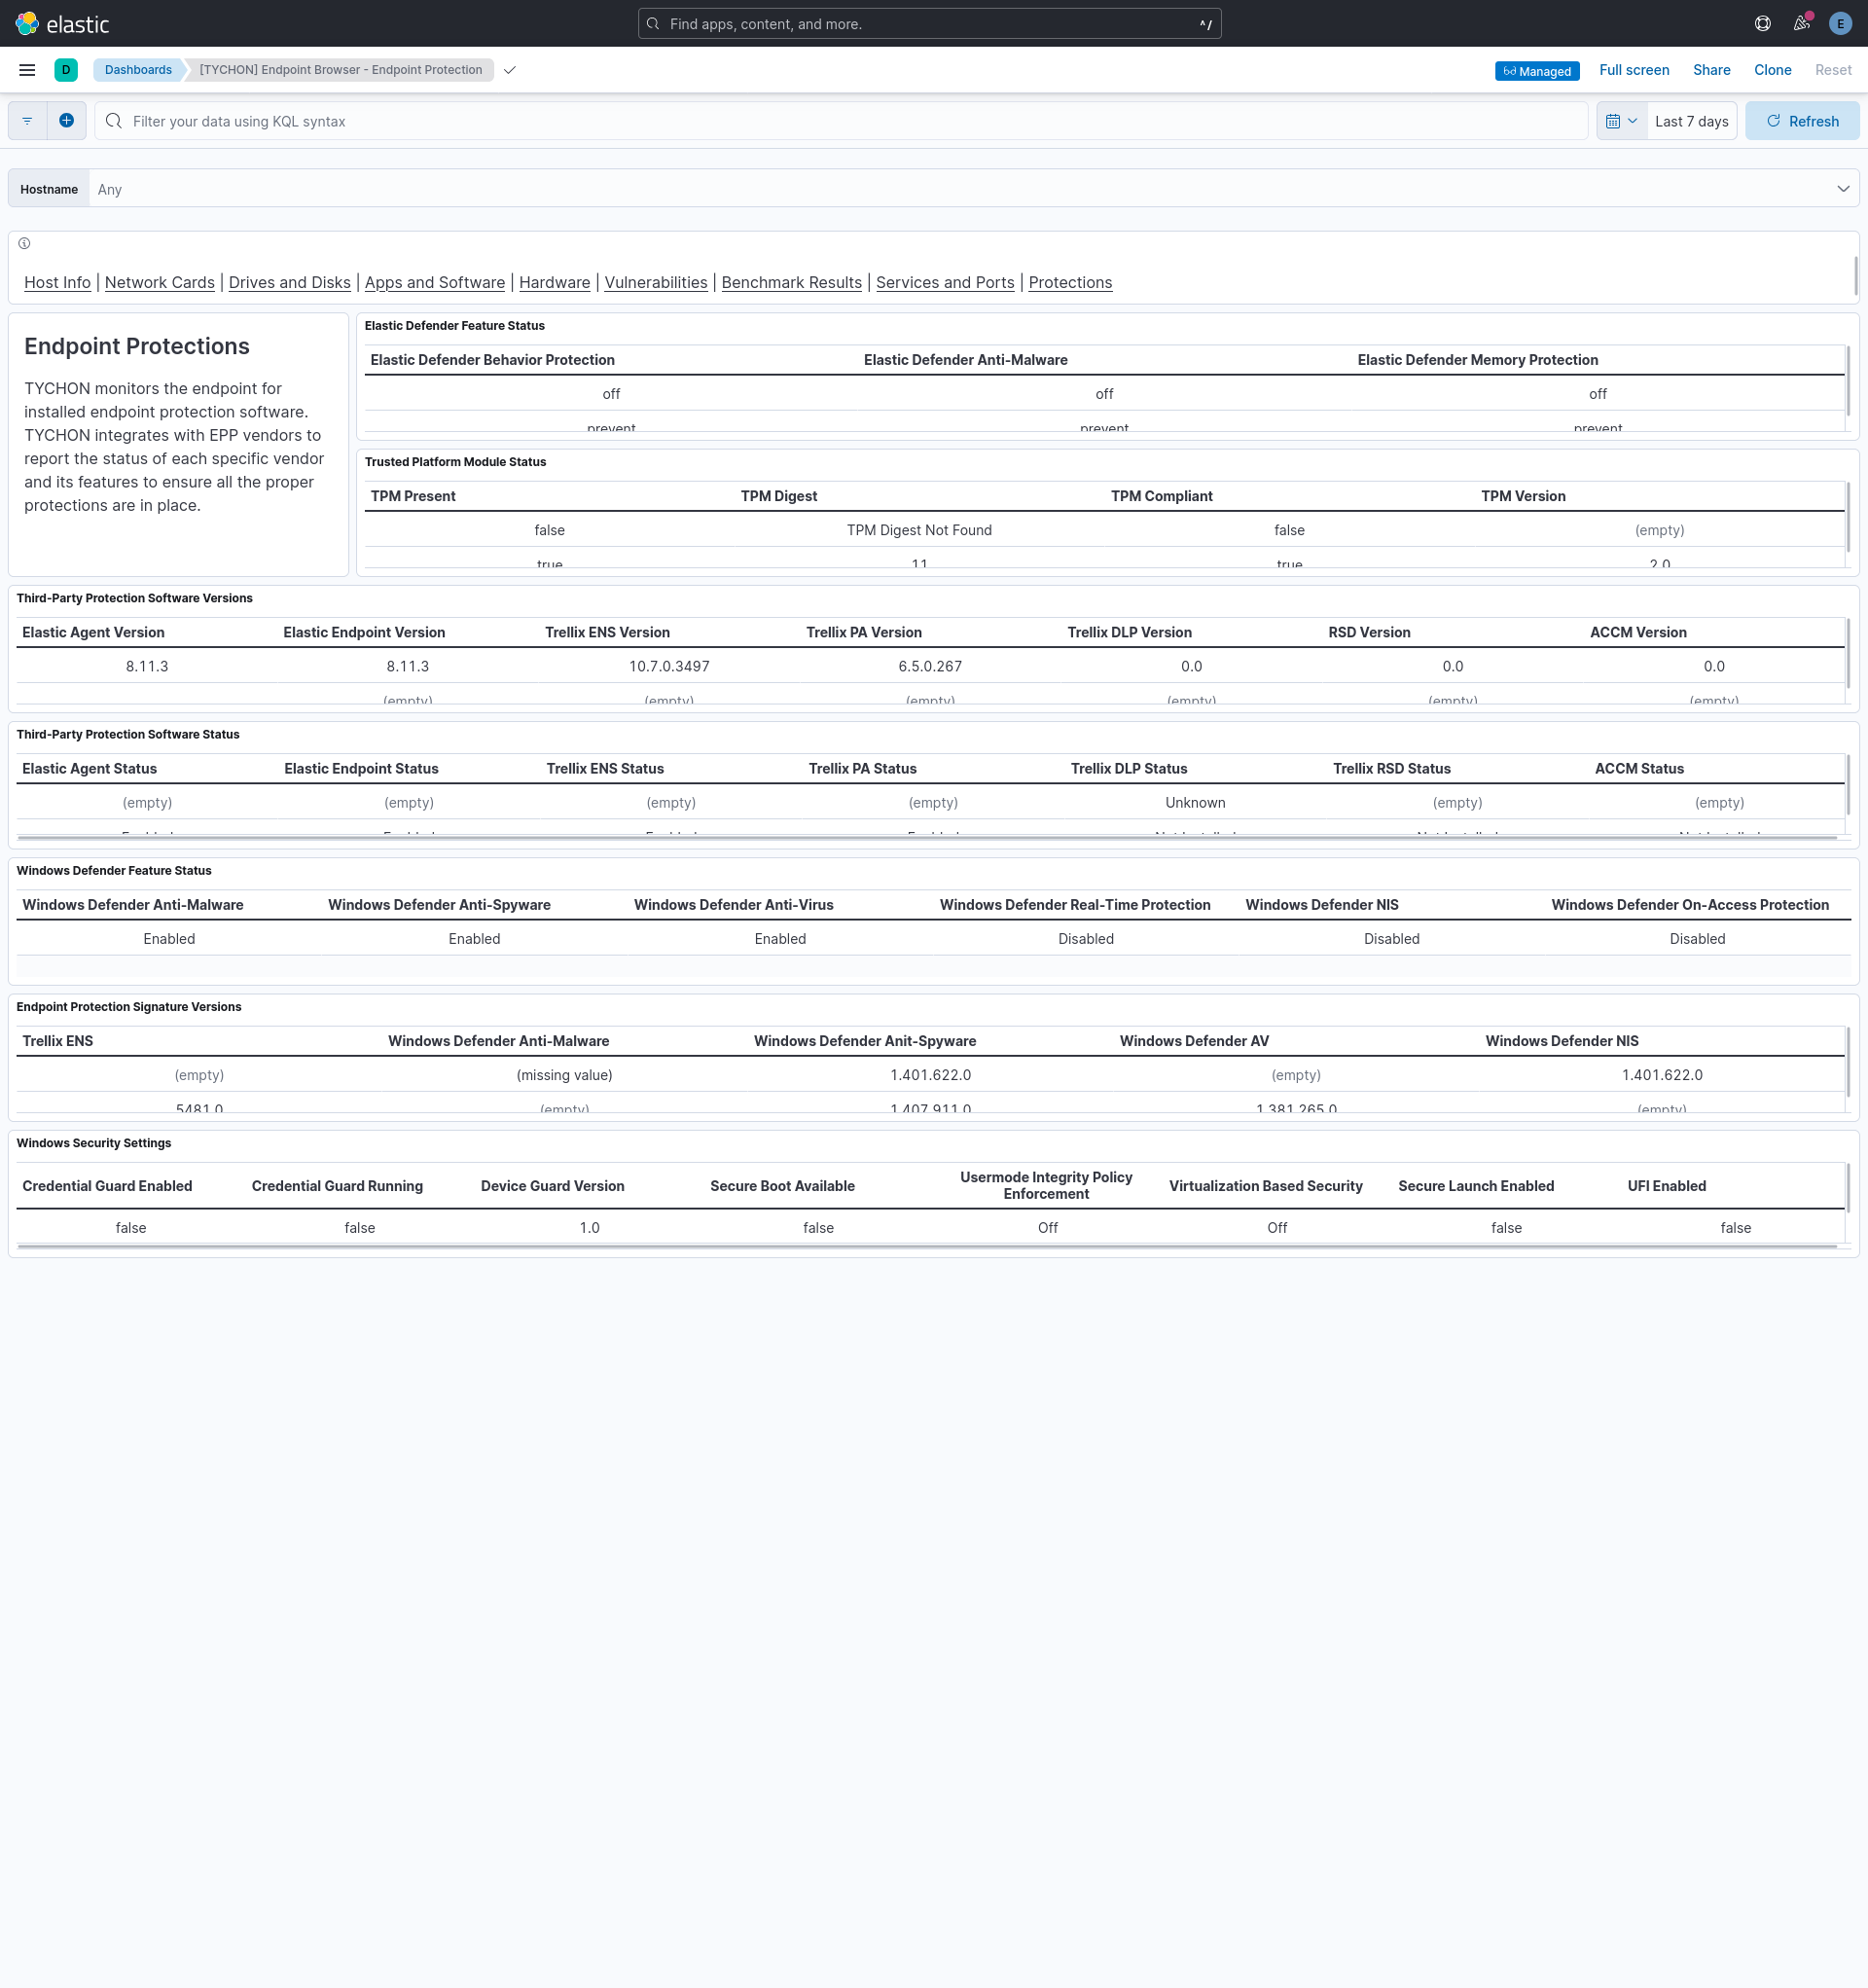
Task: Enter Full screen mode
Action: pos(1634,70)
